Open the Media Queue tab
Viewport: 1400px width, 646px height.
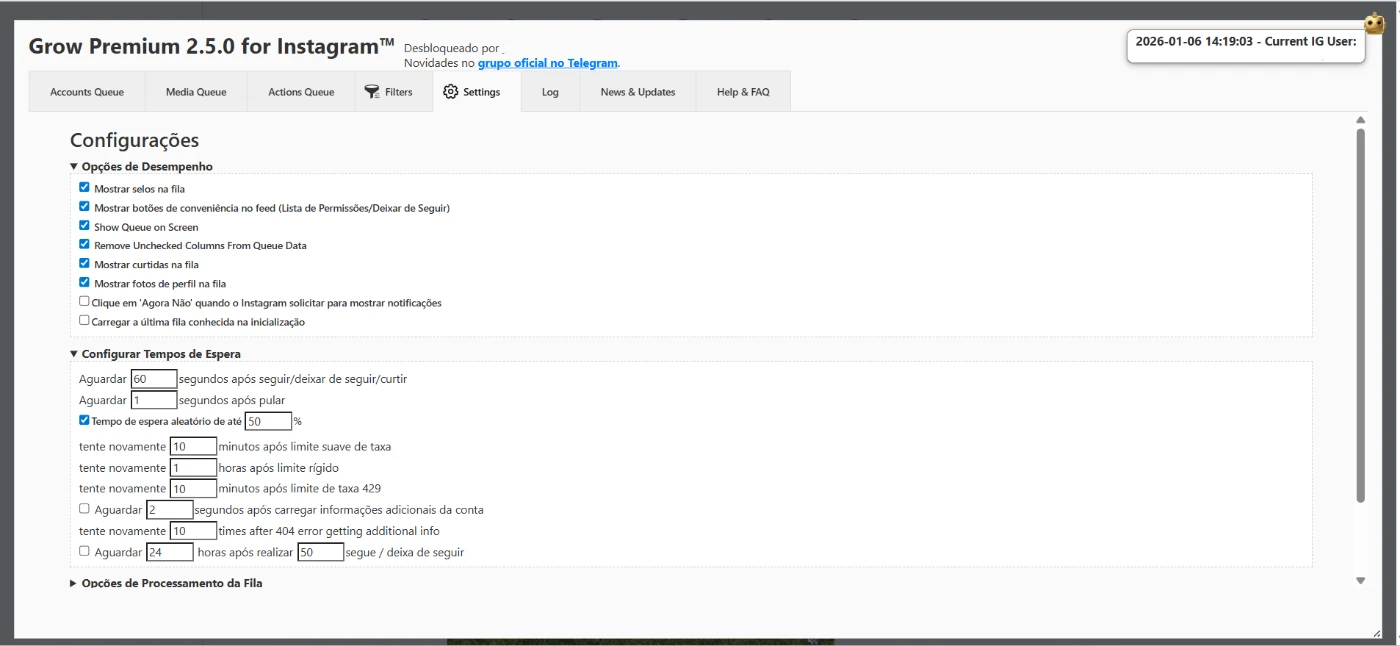tap(196, 92)
